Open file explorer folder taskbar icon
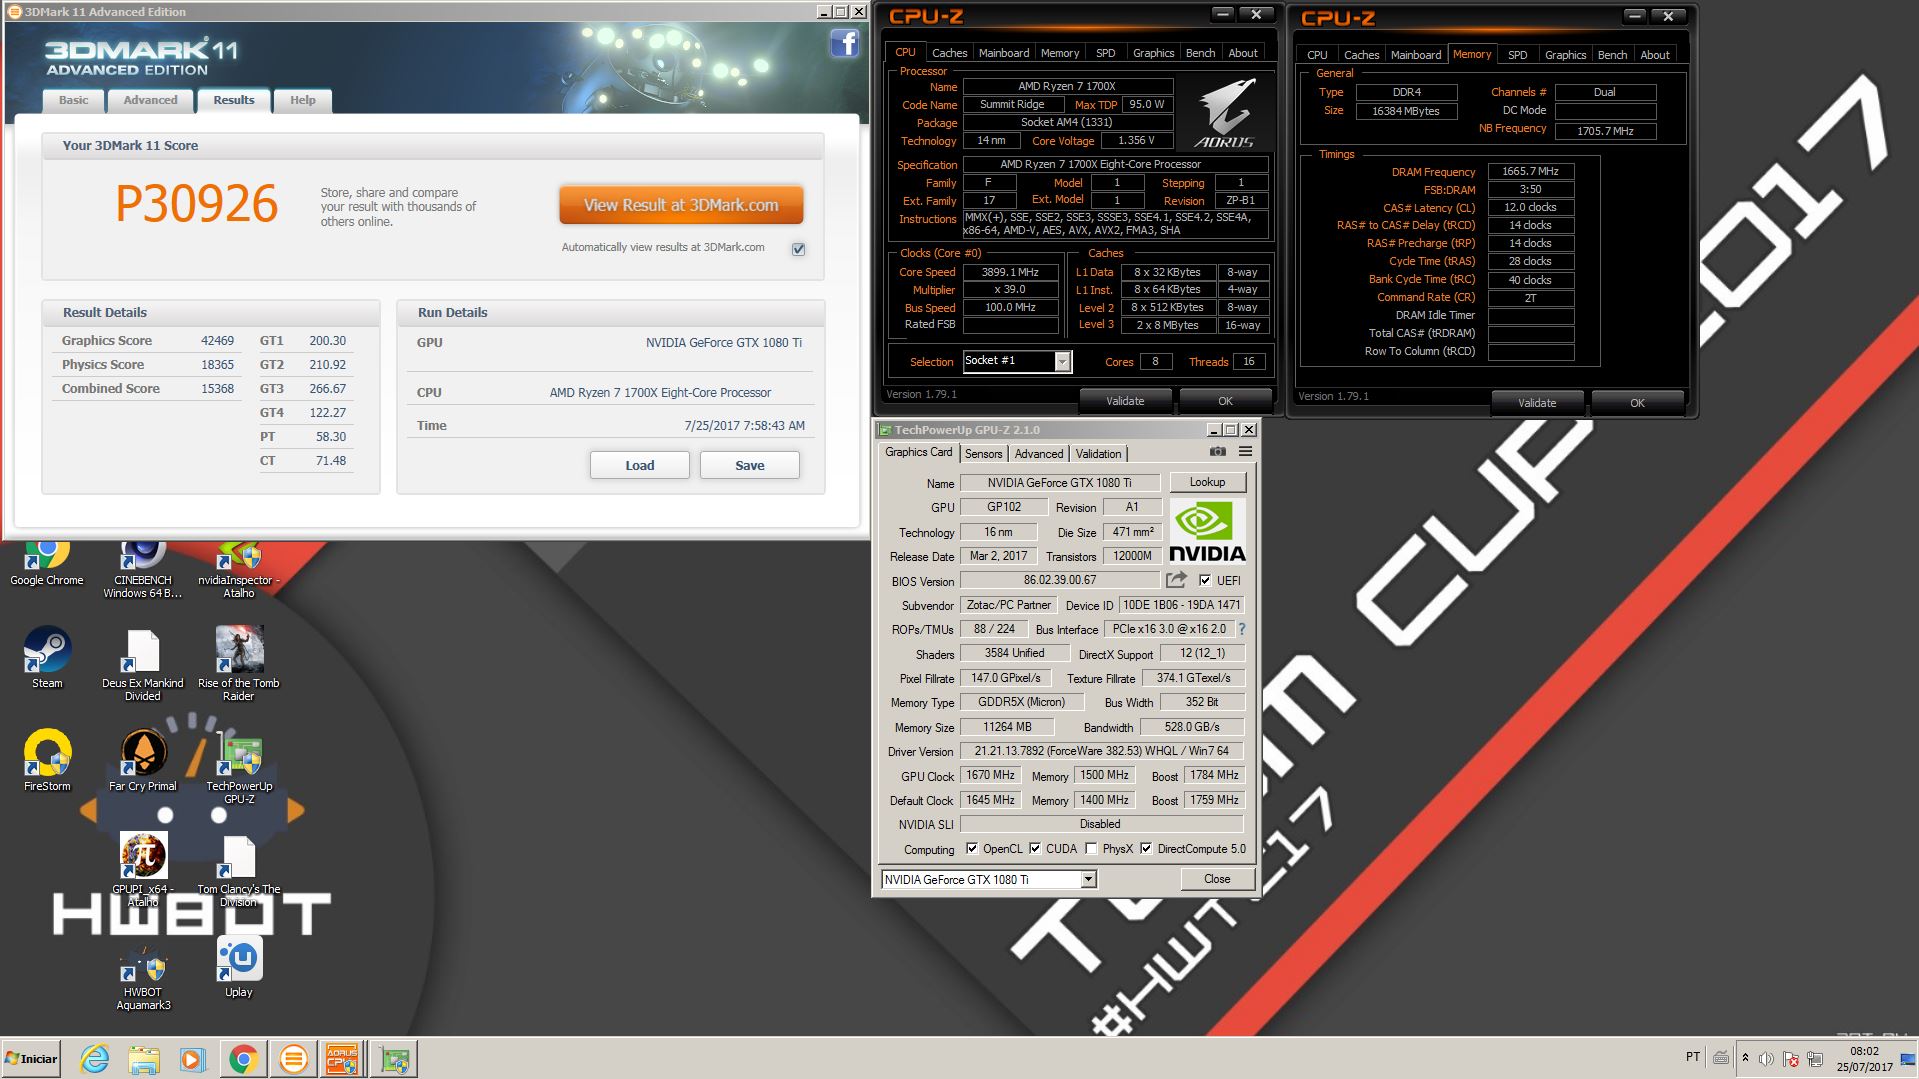 point(144,1059)
